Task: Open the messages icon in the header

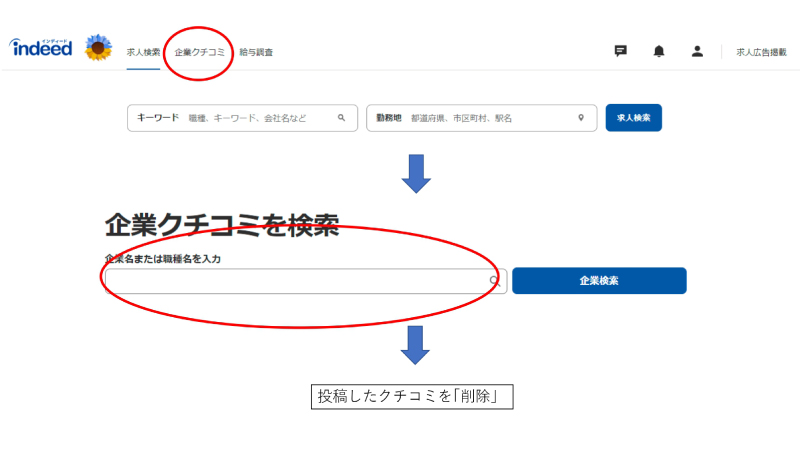Action: pos(620,51)
